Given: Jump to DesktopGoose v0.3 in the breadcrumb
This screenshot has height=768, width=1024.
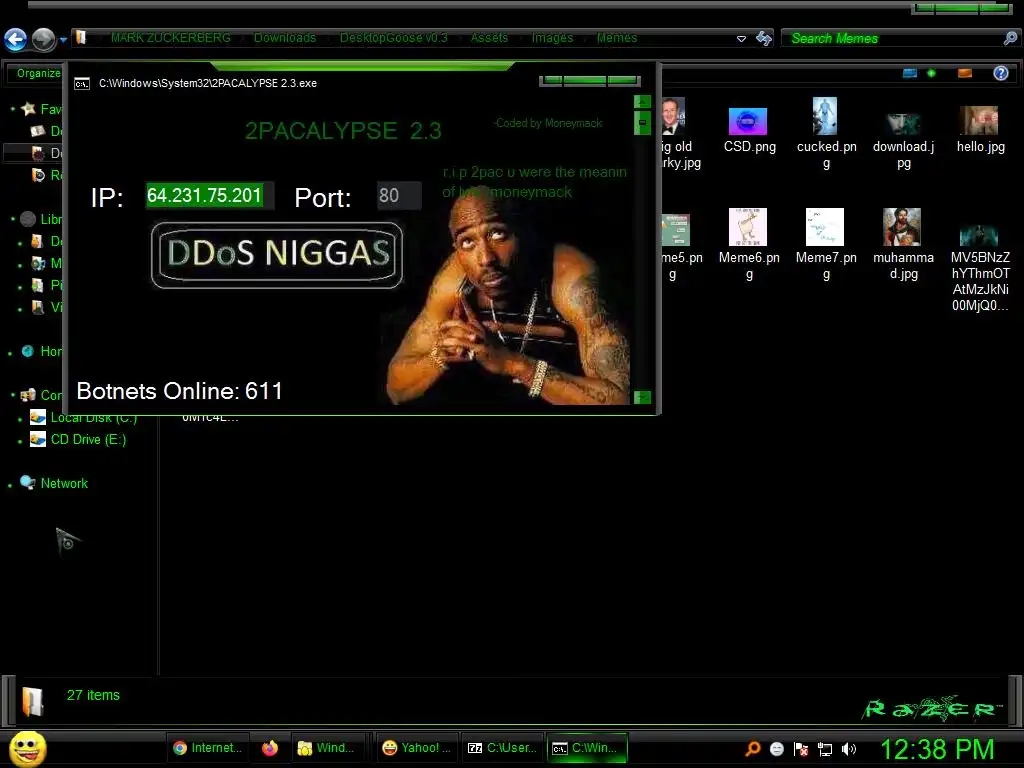Looking at the screenshot, I should pos(394,38).
